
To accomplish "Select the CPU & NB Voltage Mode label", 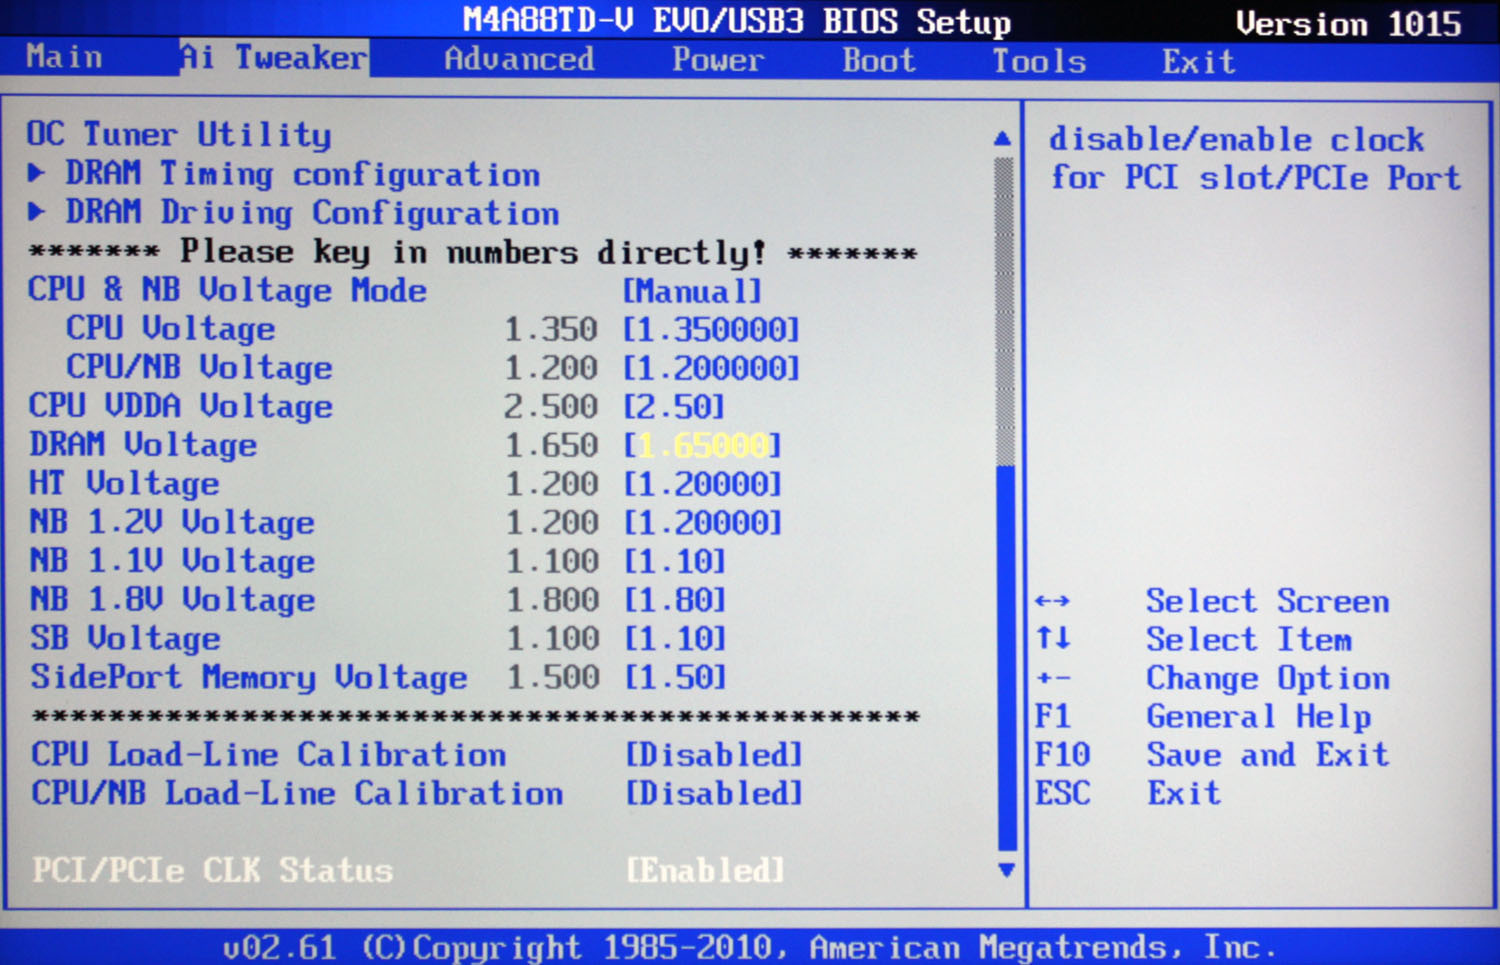I will [x=227, y=290].
